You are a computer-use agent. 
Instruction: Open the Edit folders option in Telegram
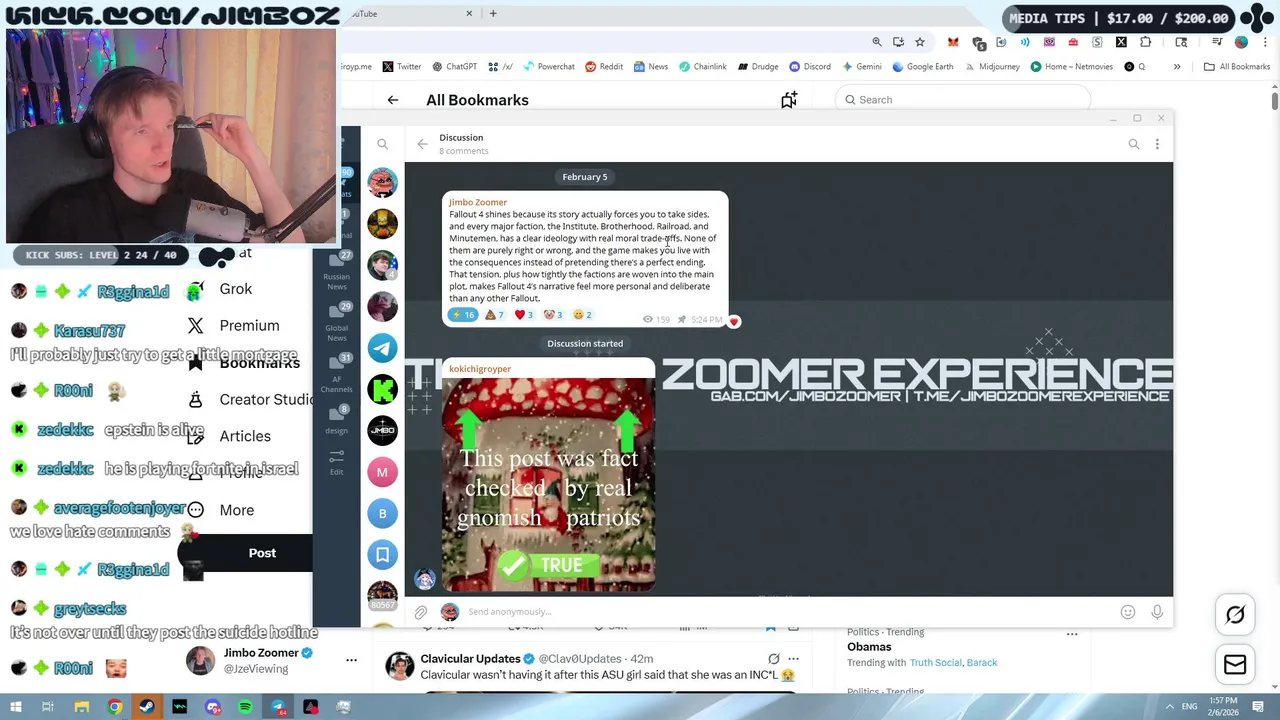point(337,462)
